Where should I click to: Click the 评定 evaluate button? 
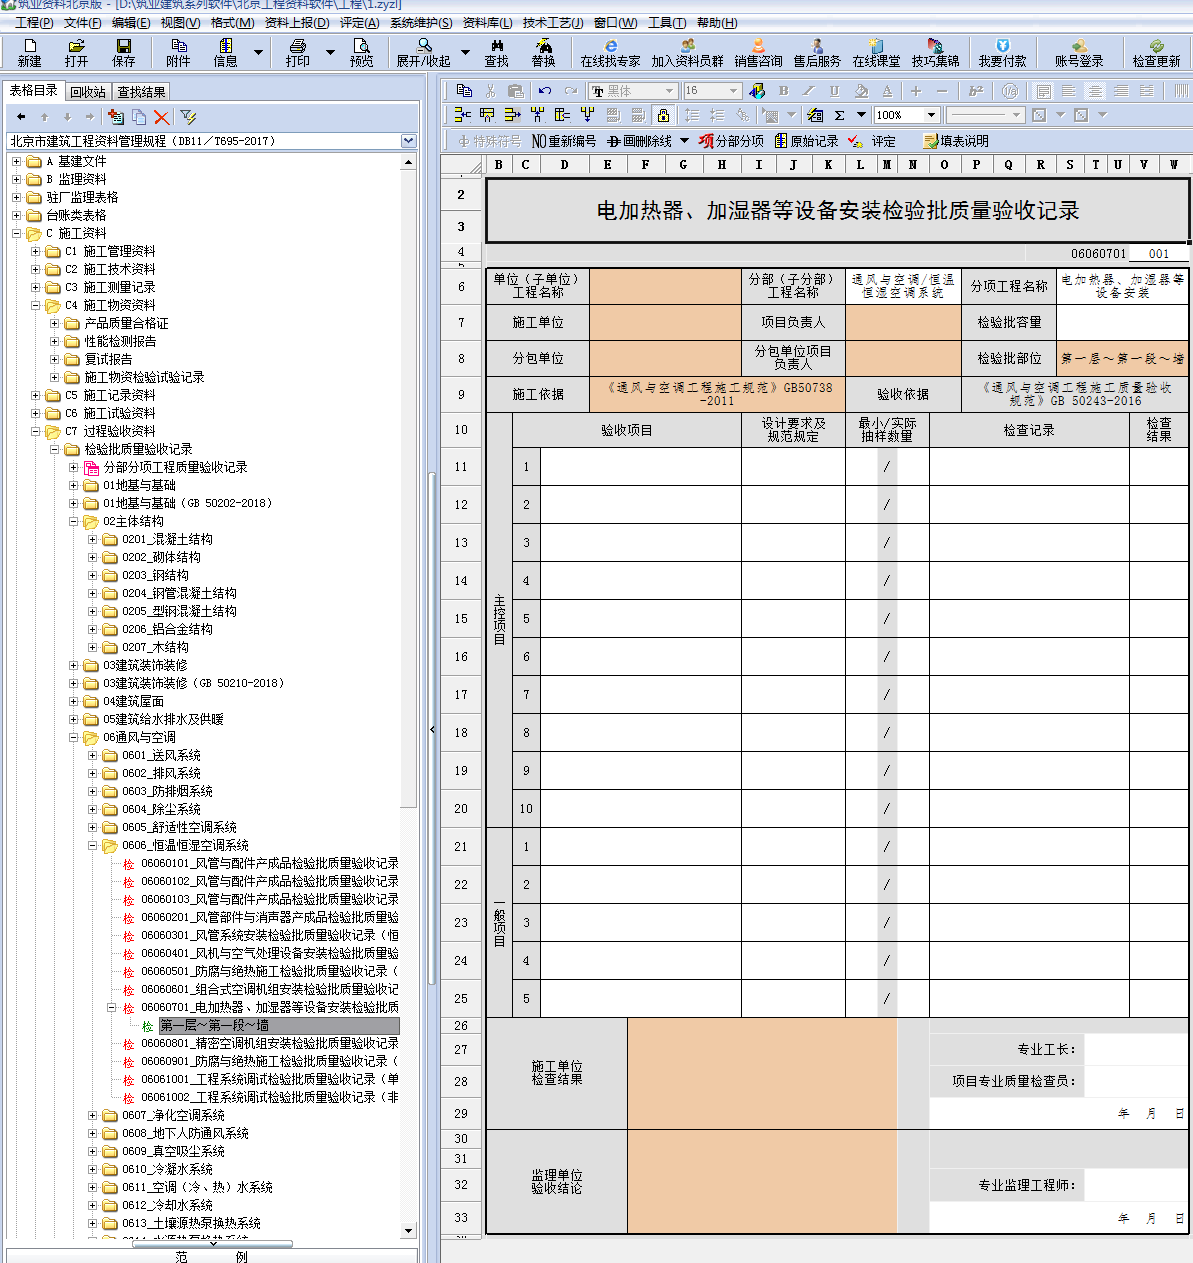click(872, 141)
